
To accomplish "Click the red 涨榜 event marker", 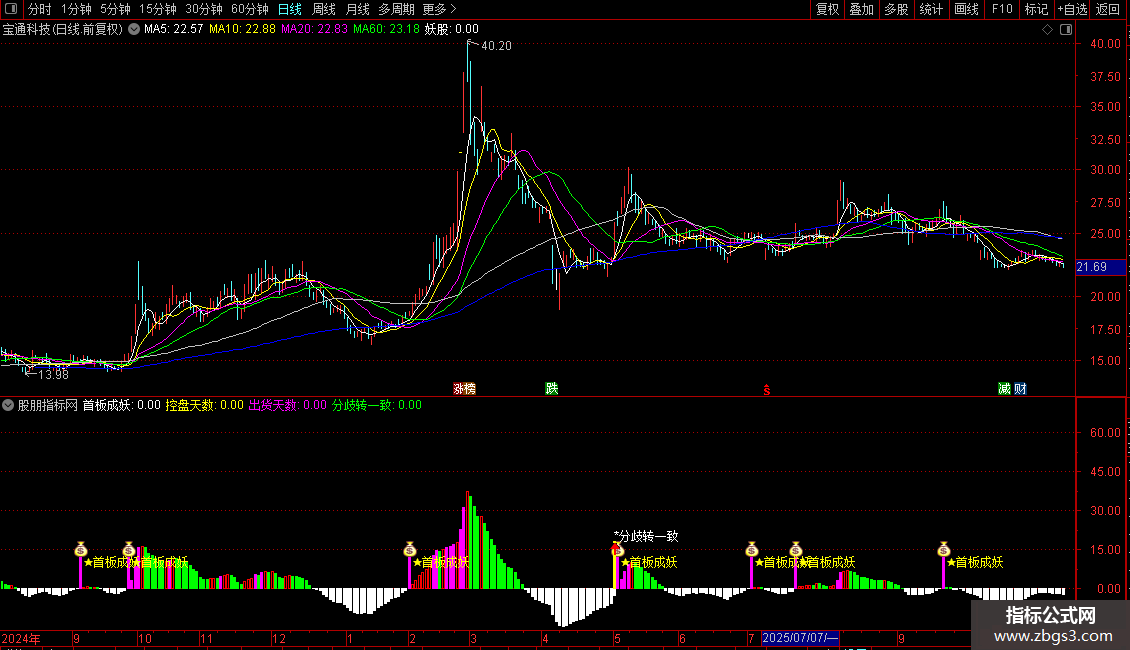I will pos(464,389).
